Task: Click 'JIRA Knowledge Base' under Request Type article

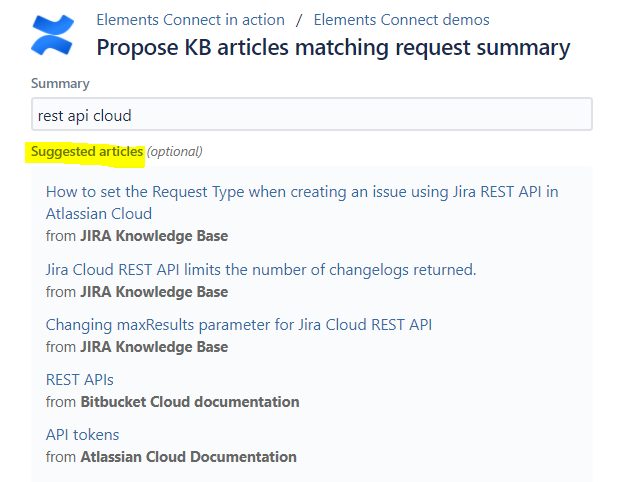Action: [x=154, y=236]
